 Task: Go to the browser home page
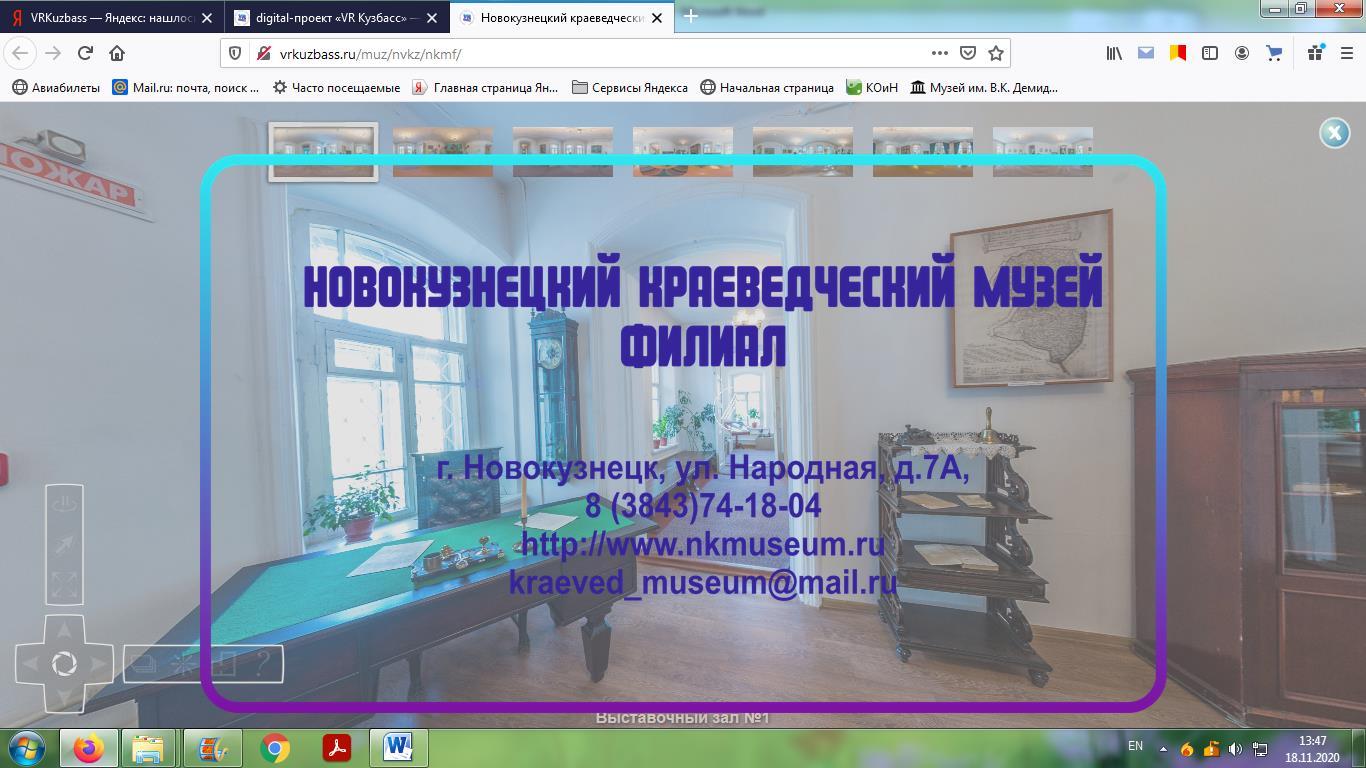[x=117, y=53]
